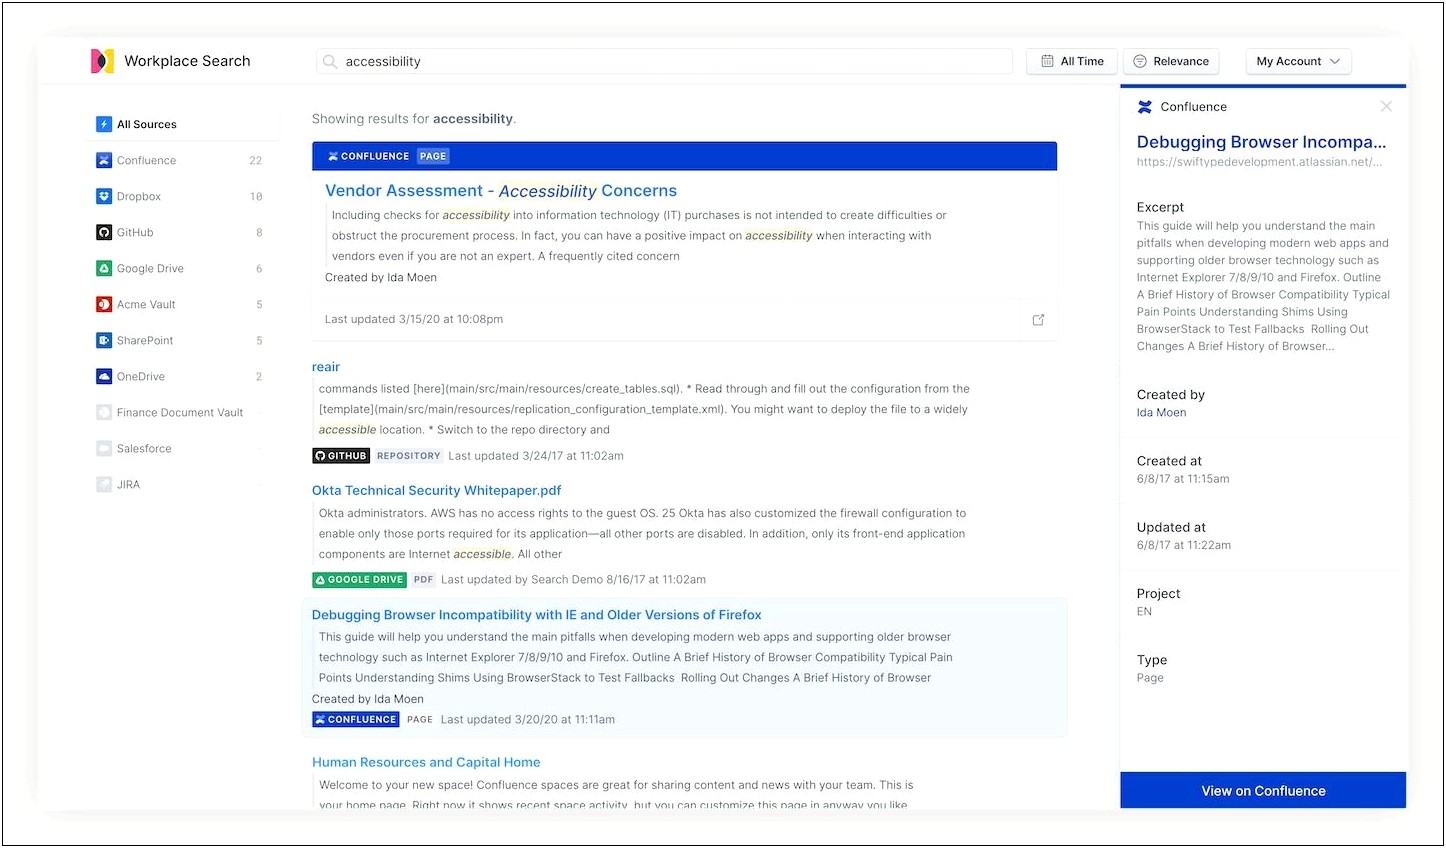Click the Confluence source icon in sidebar
Viewport: 1446px width, 848px height.
tap(104, 160)
